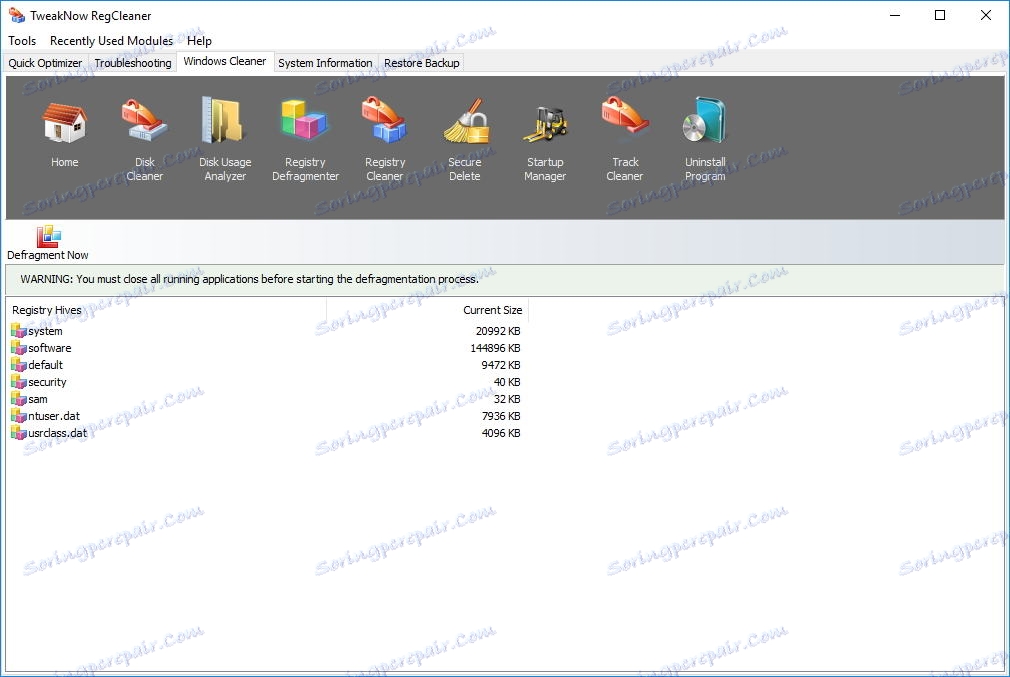The width and height of the screenshot is (1010, 677).
Task: Select the 'default' hive row name
Action: (x=45, y=365)
